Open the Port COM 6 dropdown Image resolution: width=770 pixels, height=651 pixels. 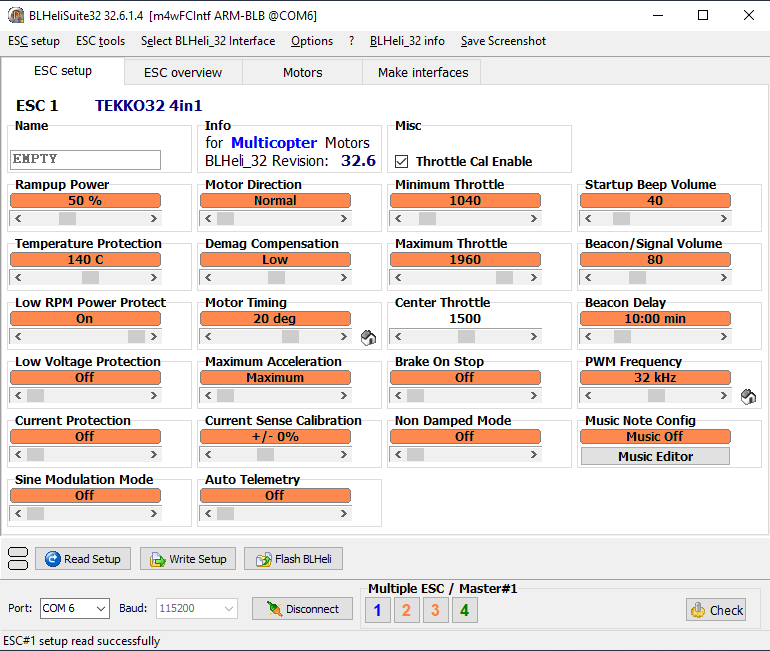(101, 609)
